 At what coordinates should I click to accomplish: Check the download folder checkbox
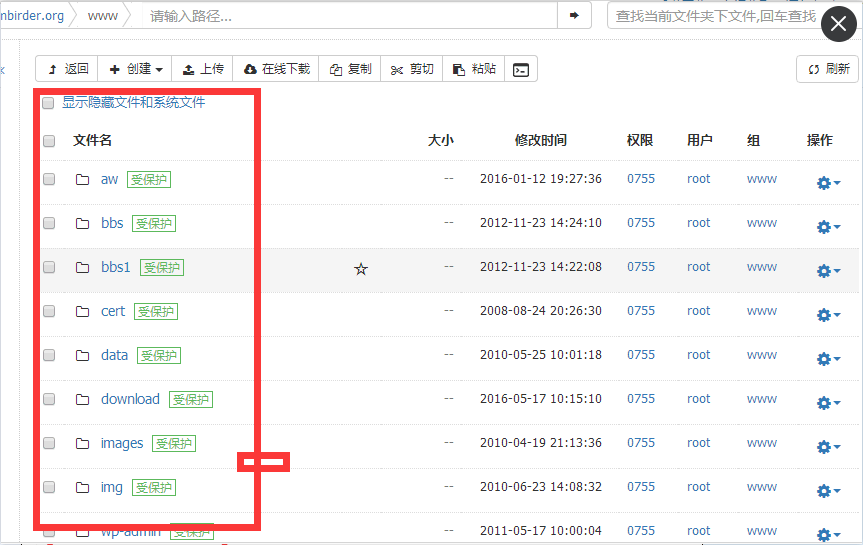49,399
